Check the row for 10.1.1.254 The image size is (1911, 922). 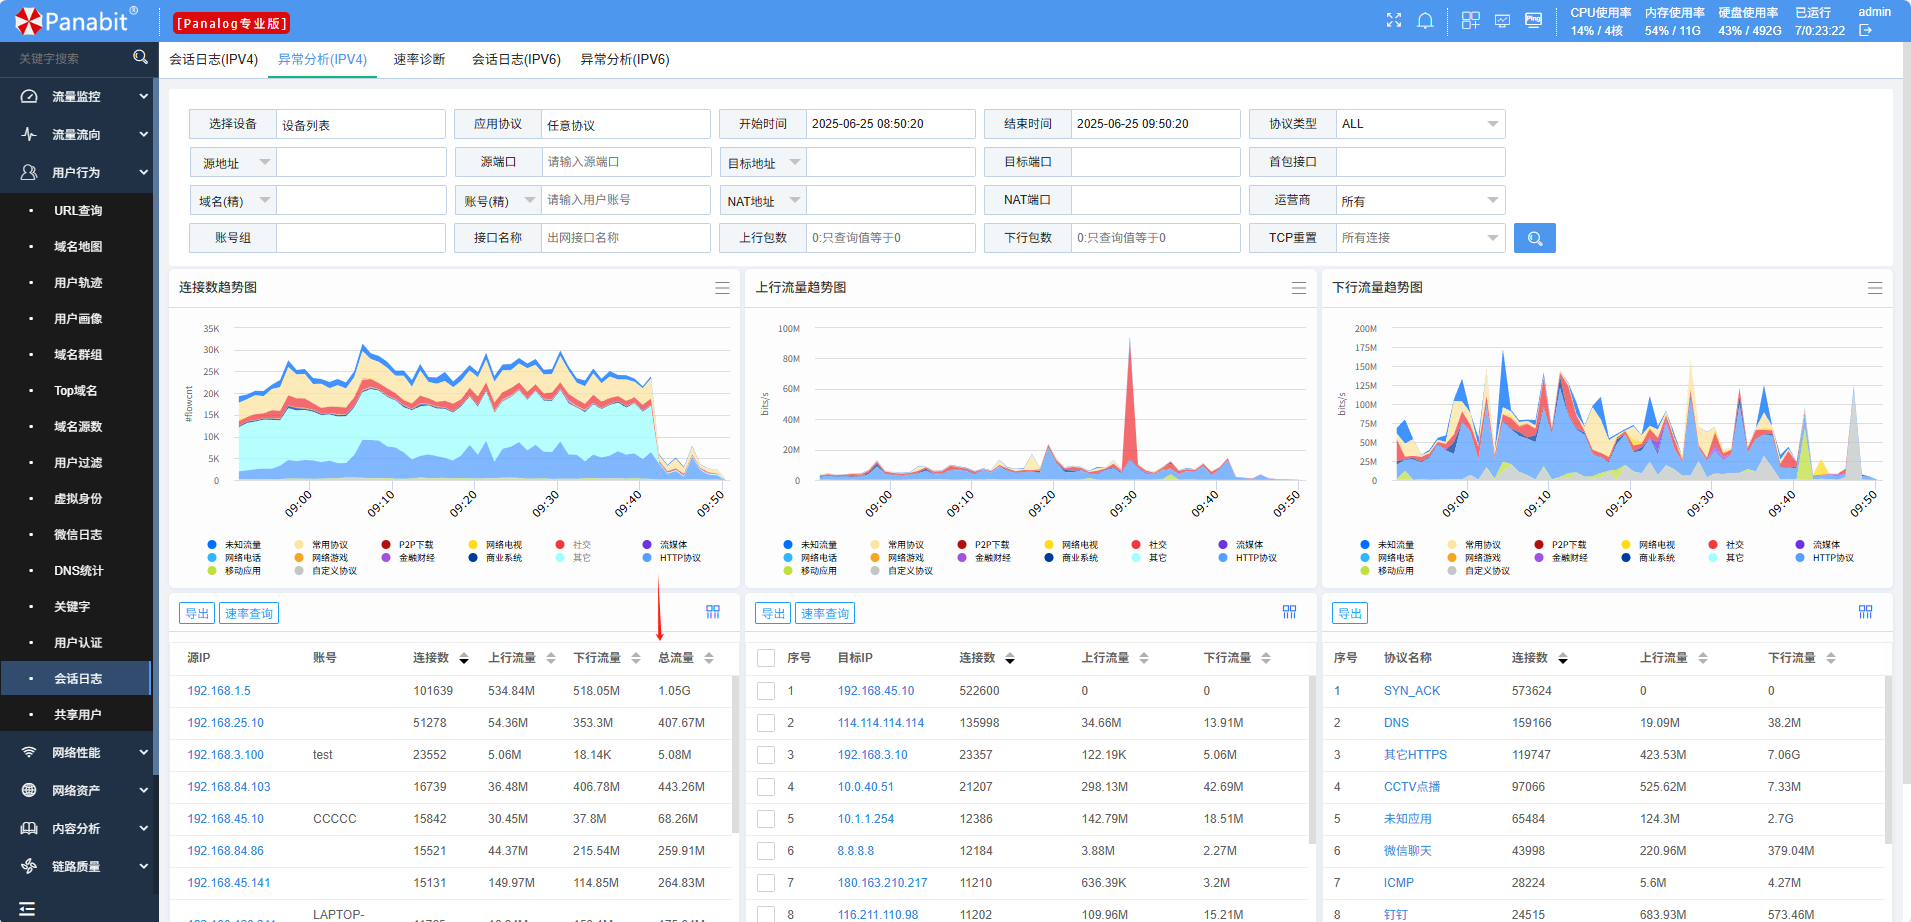(766, 819)
